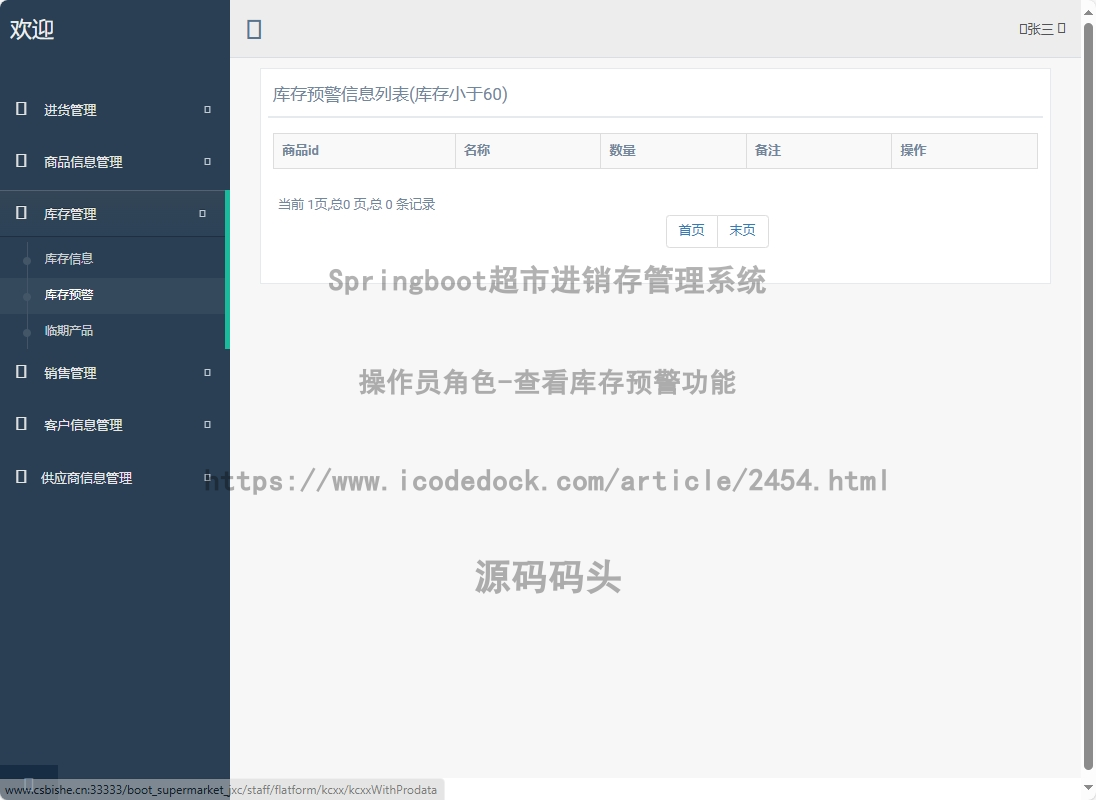The width and height of the screenshot is (1096, 800).
Task: Expand the 商品信息管理 arrow
Action: click(x=208, y=161)
